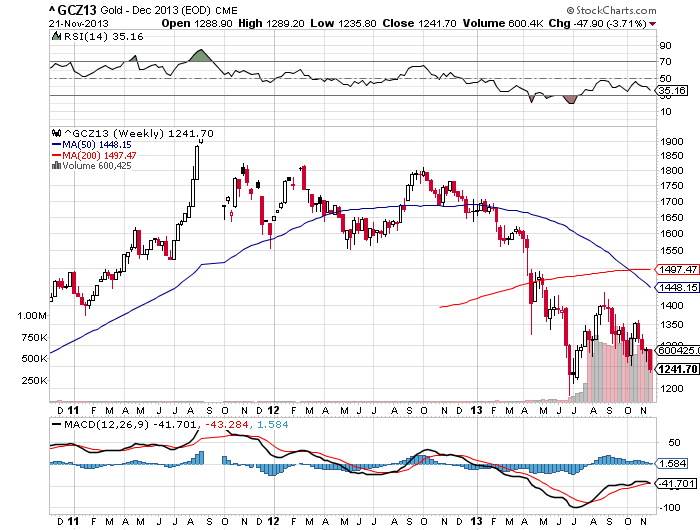700x530 pixels.
Task: Click the 1497.47 MA(200) price tag
Action: [676, 269]
